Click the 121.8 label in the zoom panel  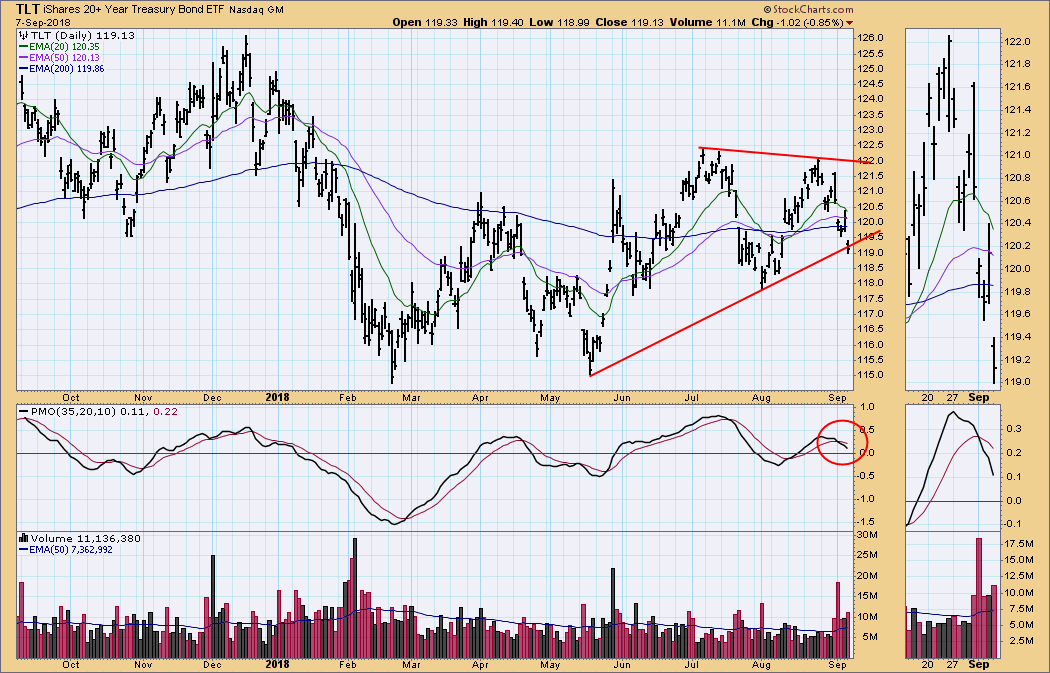click(x=1019, y=64)
